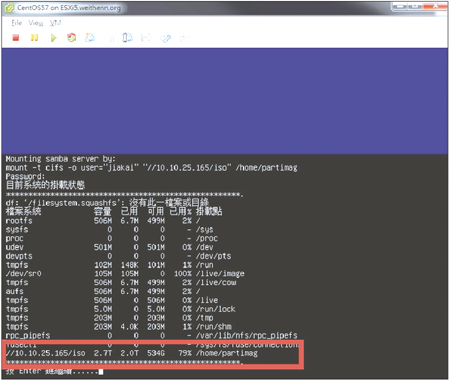
Task: Click the '/var/lib/nfs/rpc_pipefs' mount point
Action: coord(246,335)
